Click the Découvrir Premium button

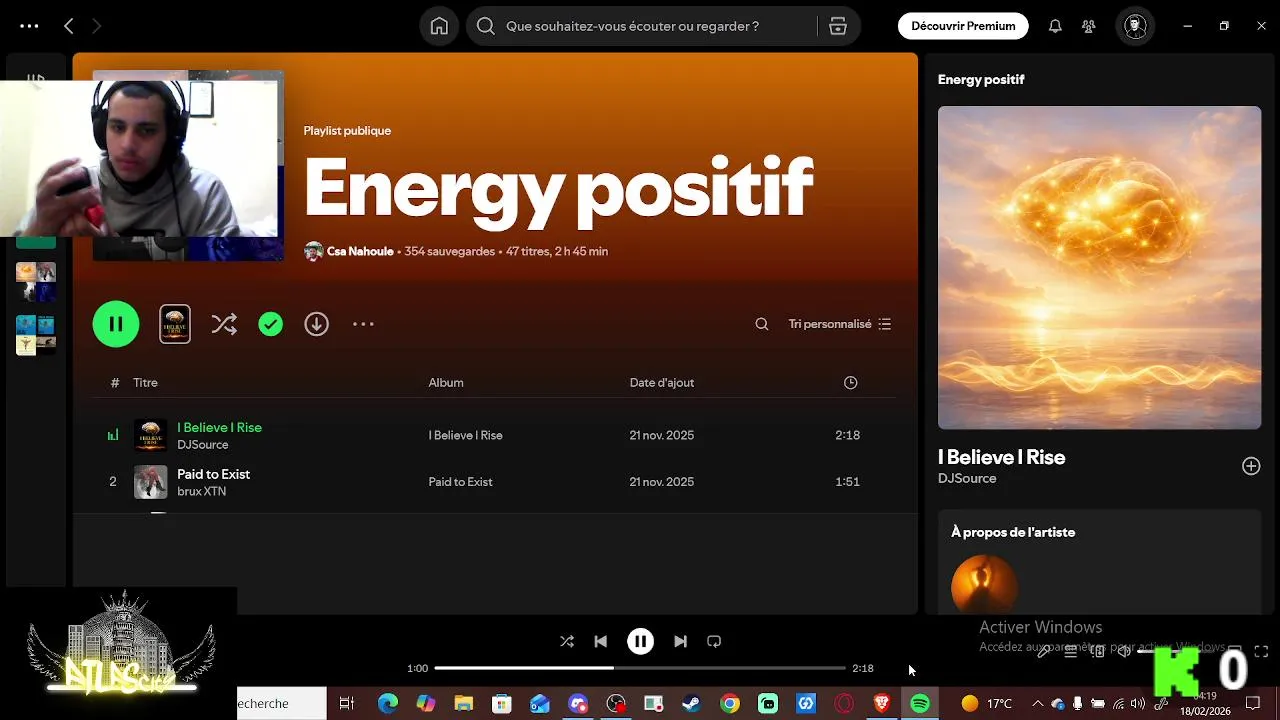pos(963,26)
